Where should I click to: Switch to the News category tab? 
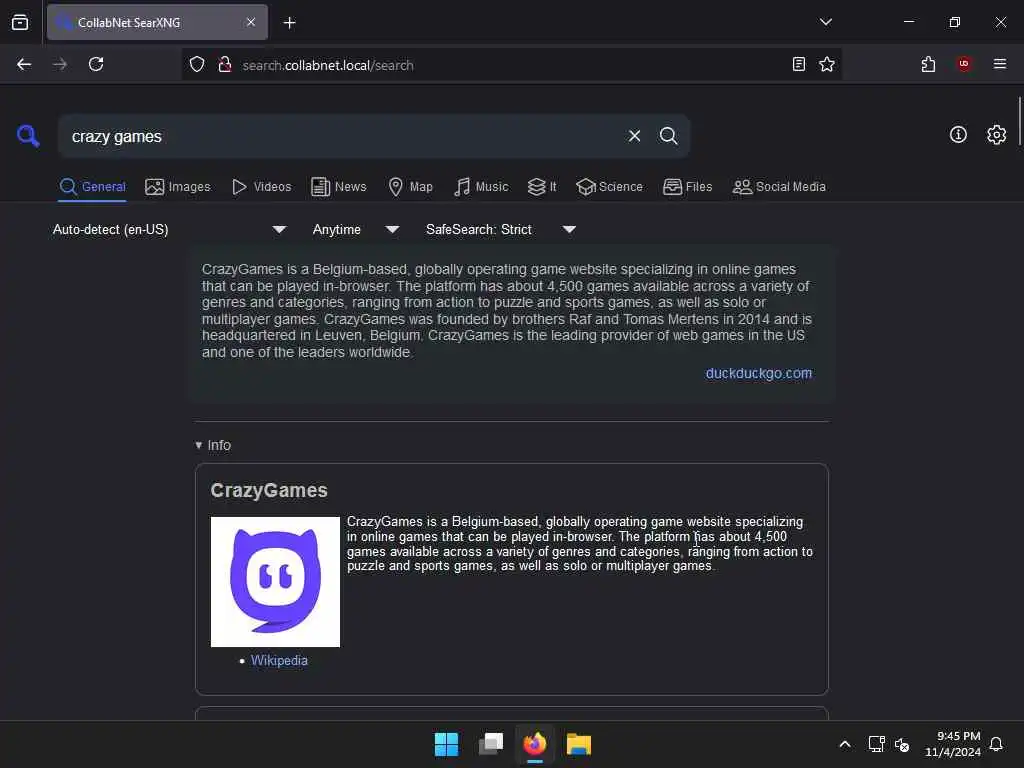(x=338, y=187)
